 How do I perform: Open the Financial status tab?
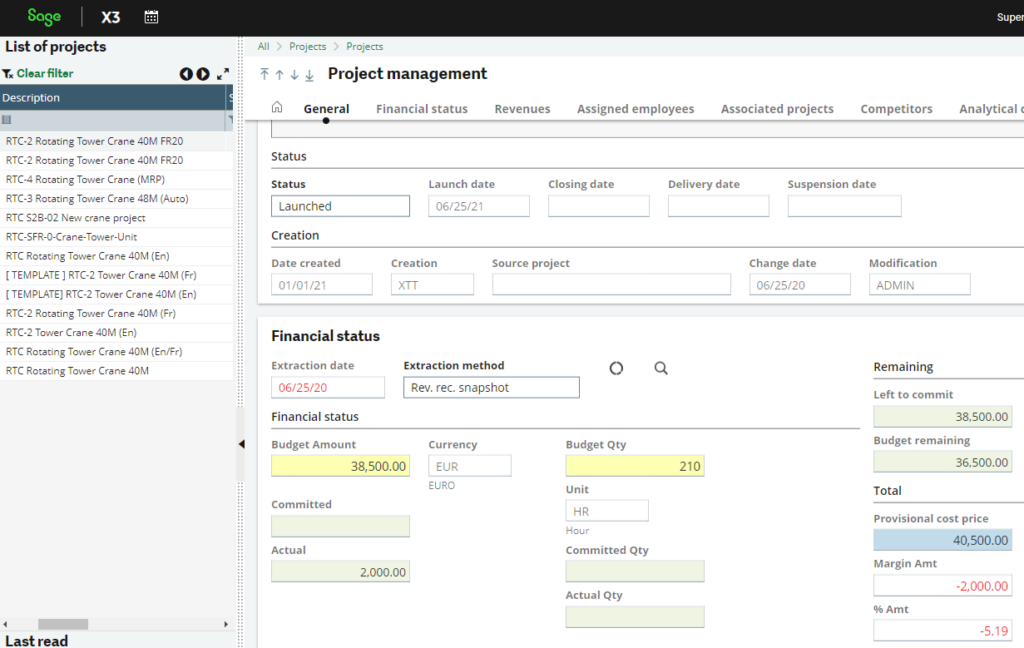[422, 109]
